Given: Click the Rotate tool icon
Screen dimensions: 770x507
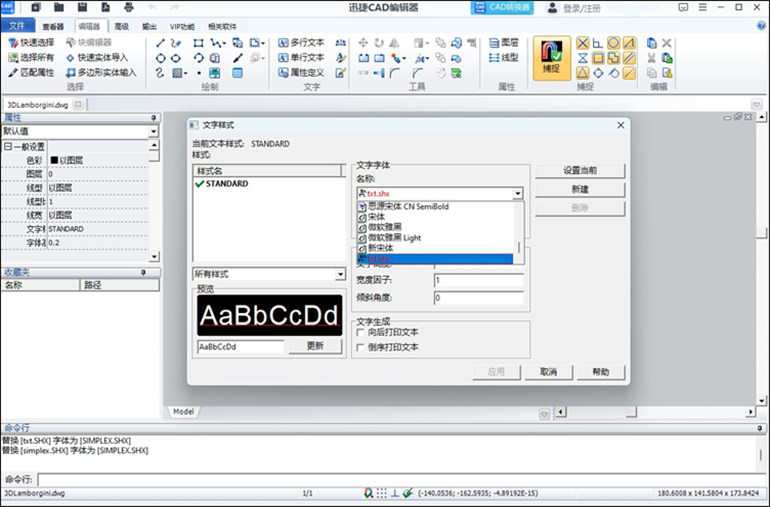Looking at the screenshot, I should [379, 43].
